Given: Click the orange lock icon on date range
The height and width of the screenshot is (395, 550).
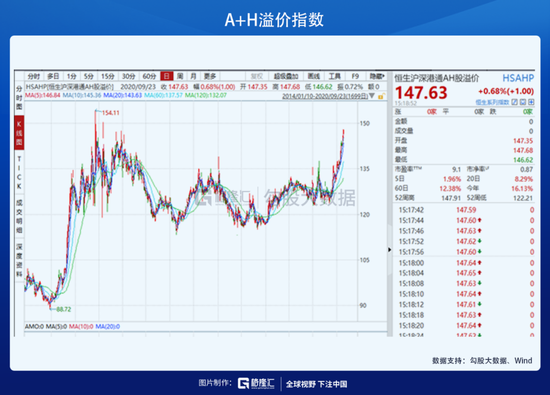Looking at the screenshot, I should [x=381, y=96].
